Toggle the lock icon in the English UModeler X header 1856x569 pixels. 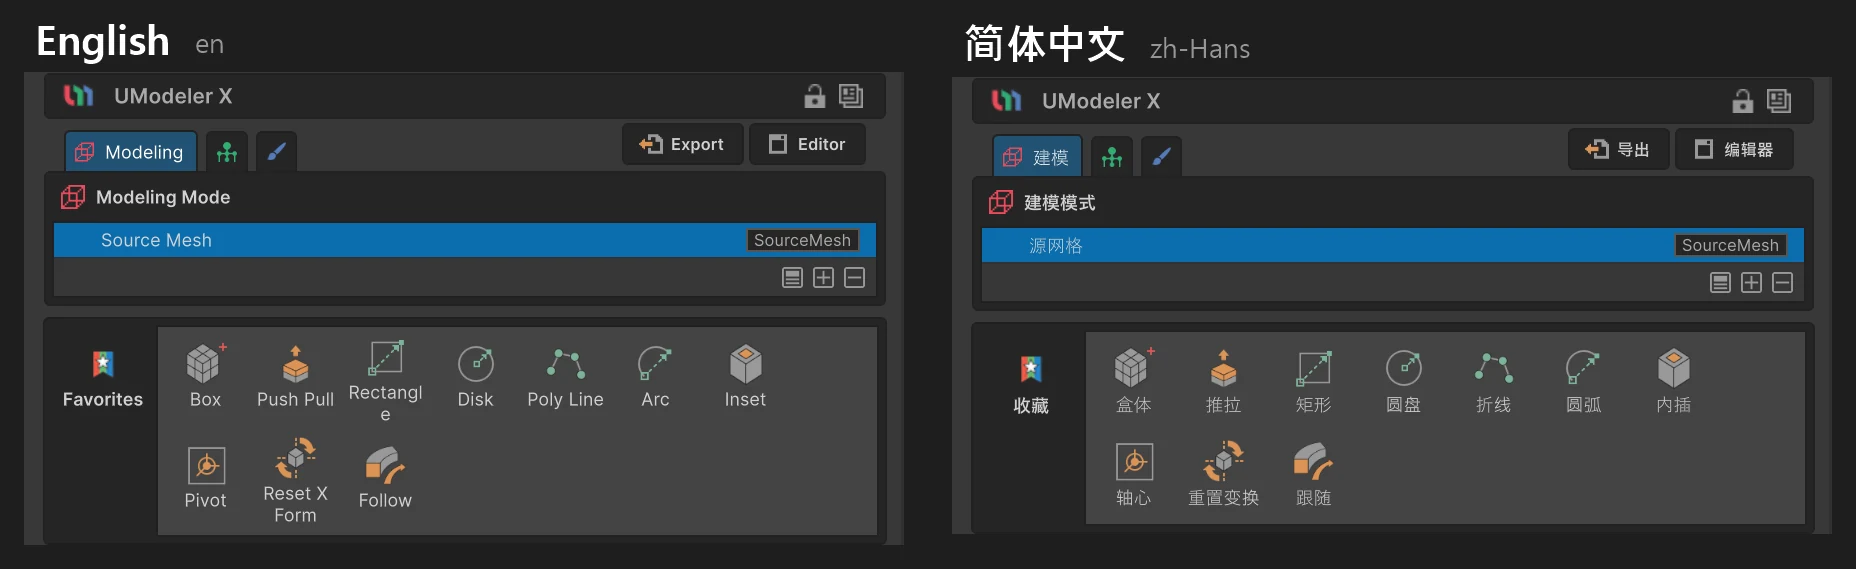[x=815, y=96]
